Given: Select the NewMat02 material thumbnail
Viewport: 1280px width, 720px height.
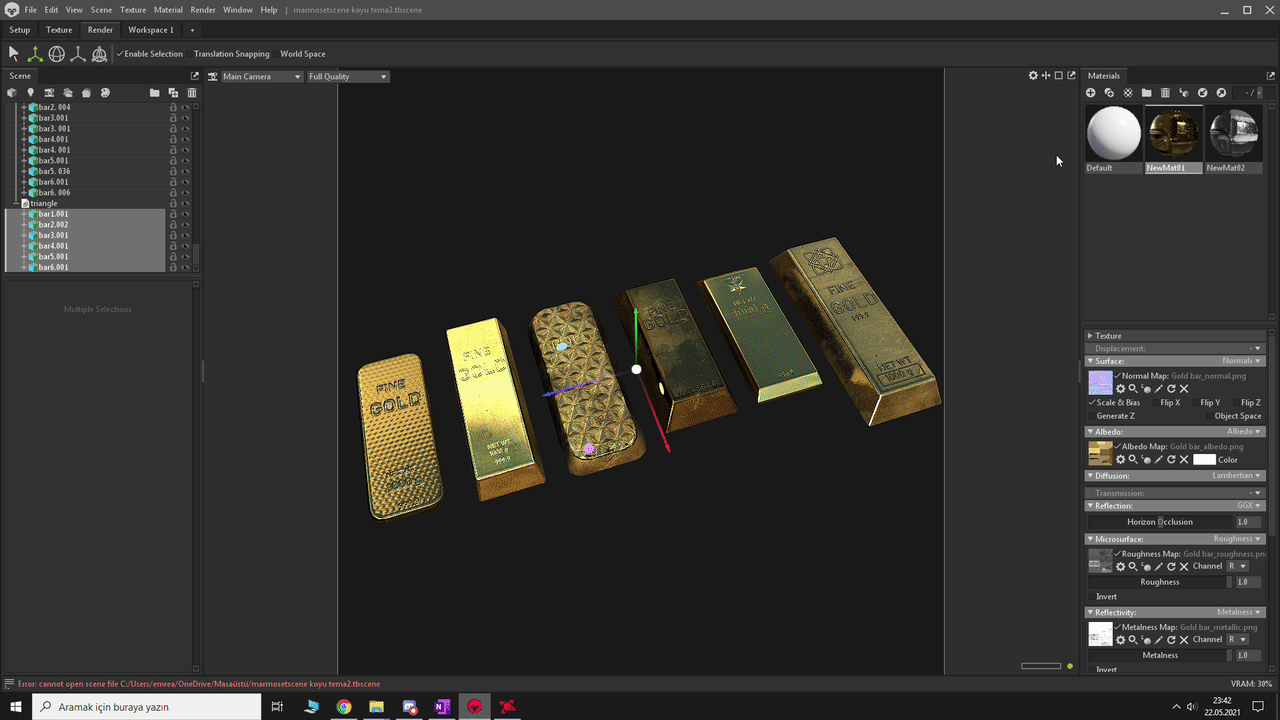Looking at the screenshot, I should (1233, 133).
